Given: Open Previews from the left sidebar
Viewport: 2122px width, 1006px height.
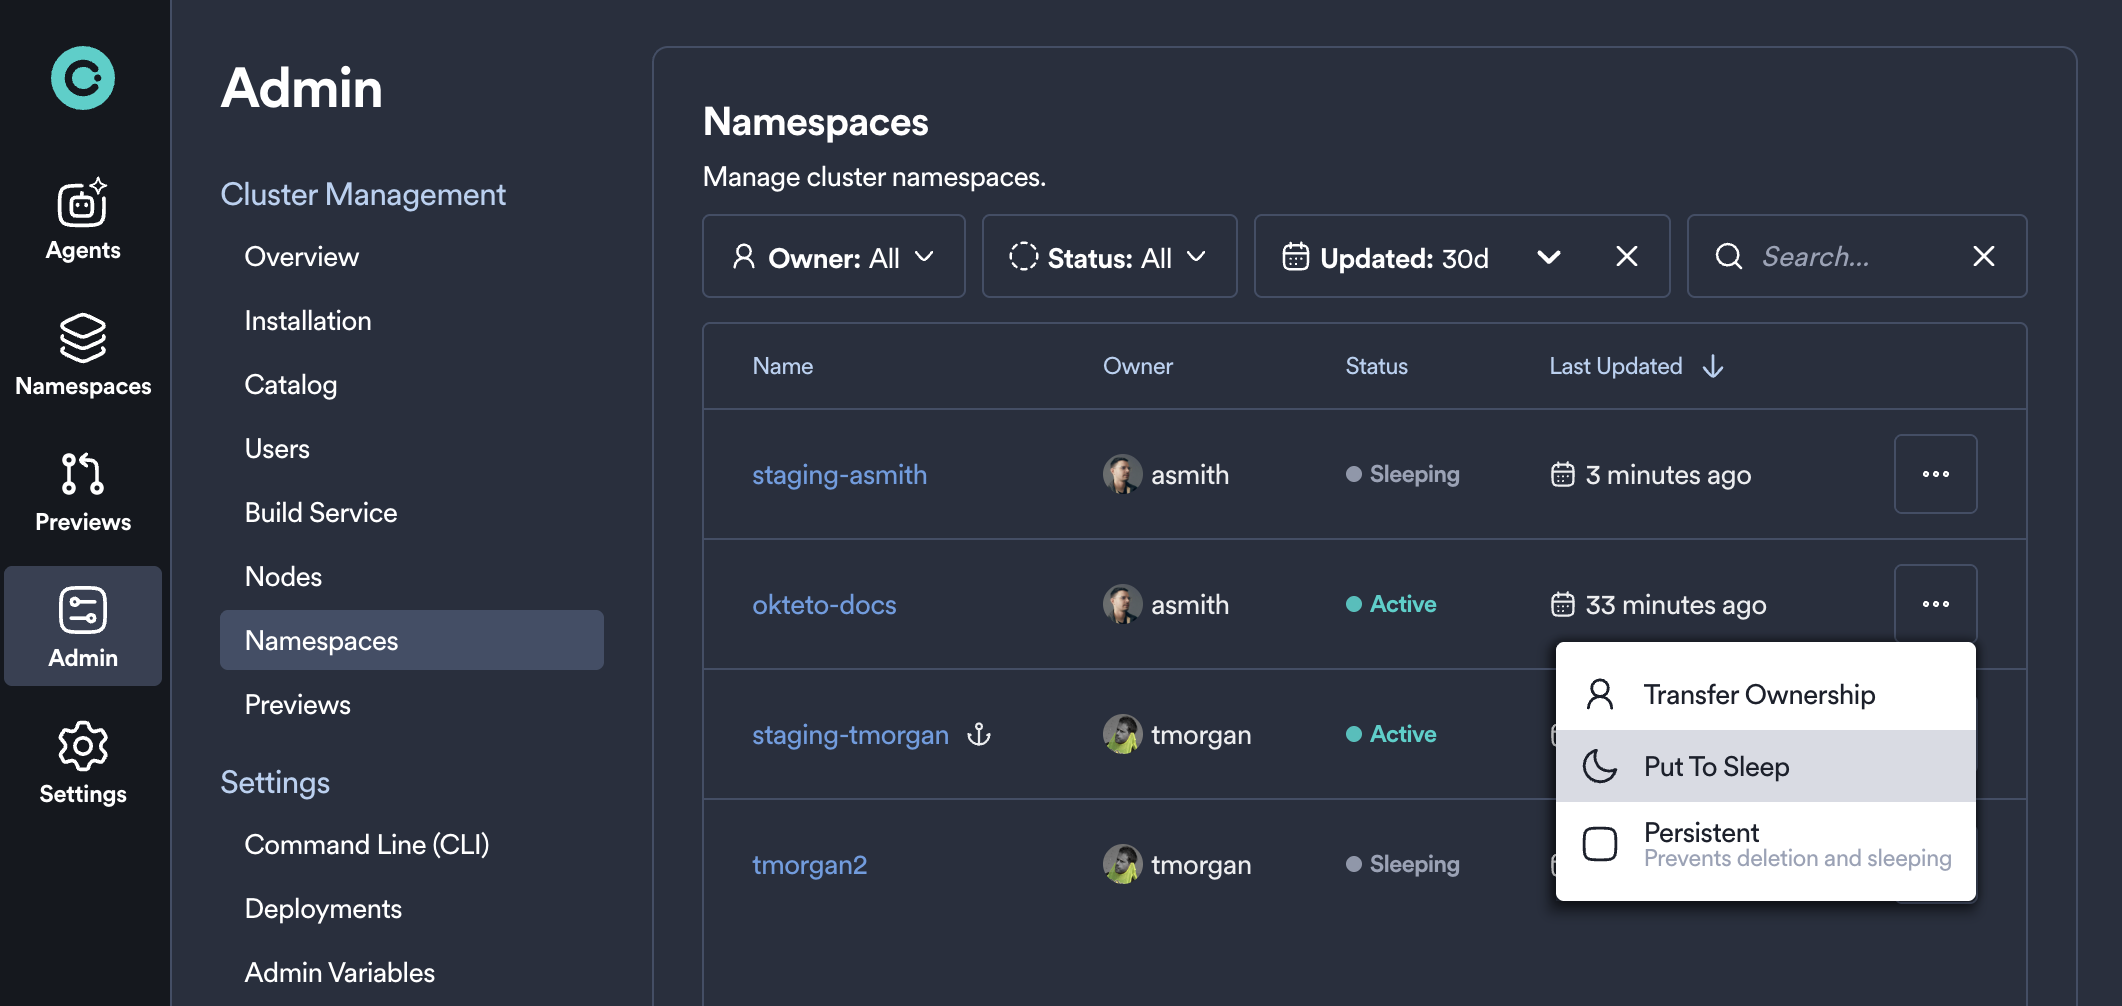Looking at the screenshot, I should point(82,488).
